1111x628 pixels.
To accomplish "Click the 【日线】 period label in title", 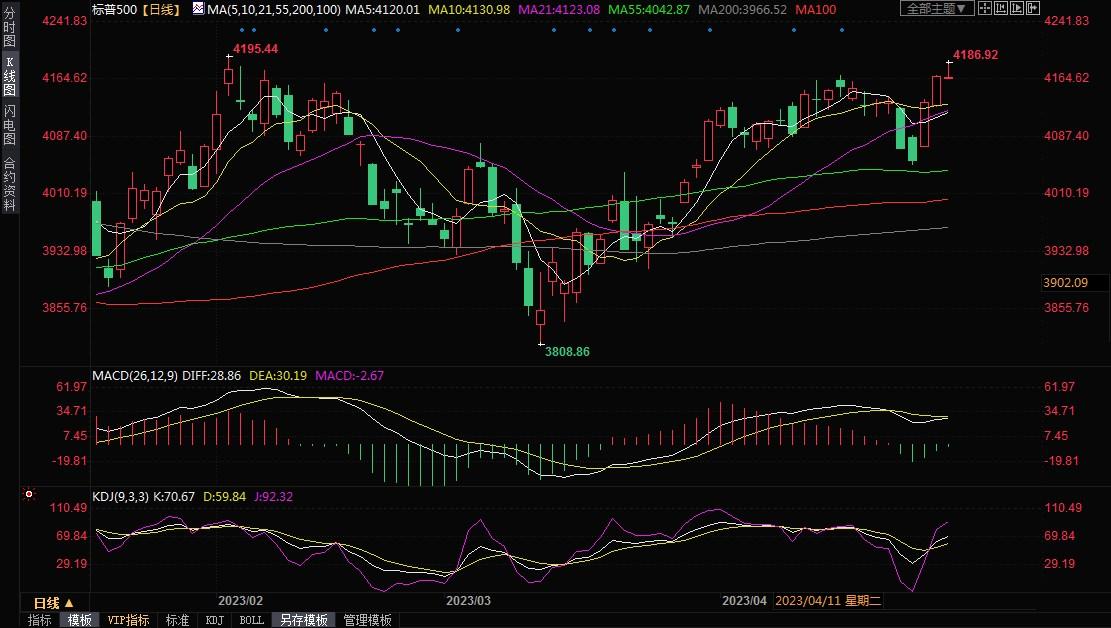I will (161, 9).
